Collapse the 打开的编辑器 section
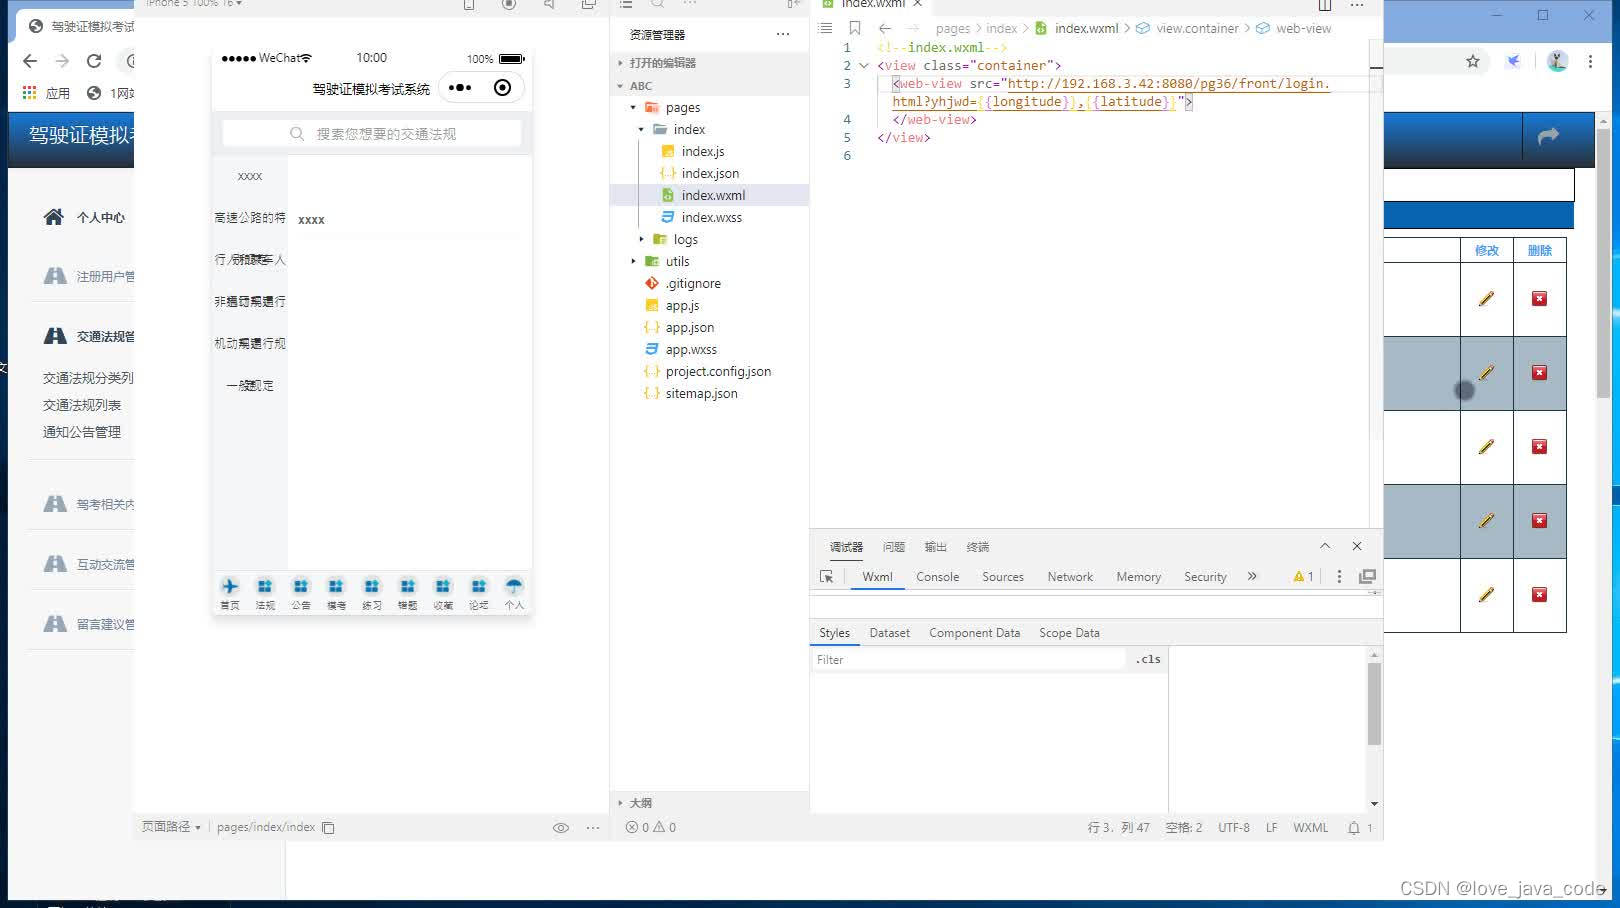Image resolution: width=1620 pixels, height=908 pixels. (x=620, y=63)
